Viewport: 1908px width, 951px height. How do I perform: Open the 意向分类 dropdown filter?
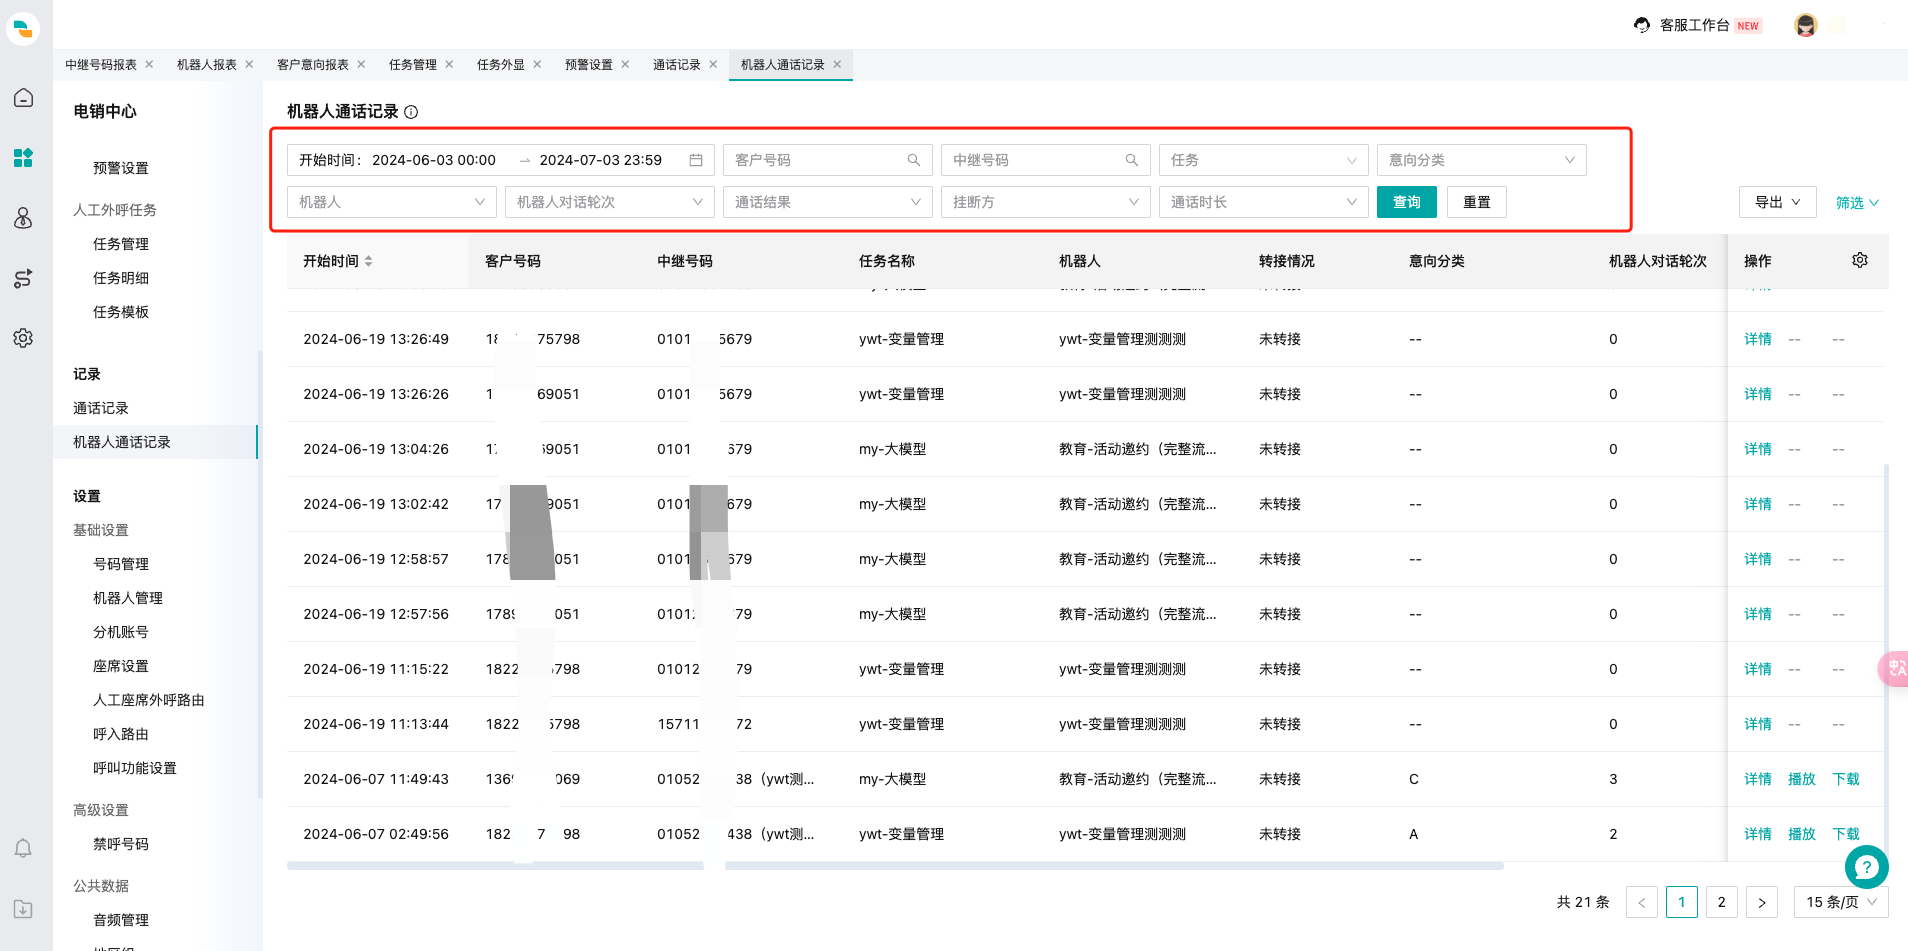1482,160
